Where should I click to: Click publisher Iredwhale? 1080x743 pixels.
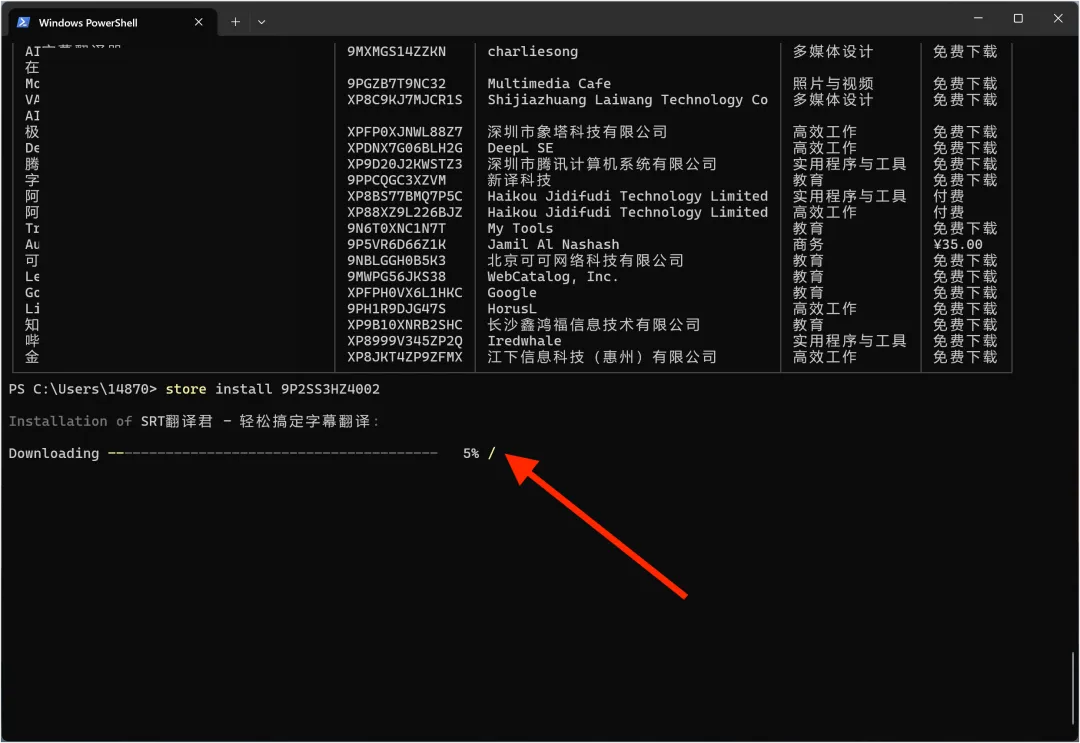click(x=524, y=341)
